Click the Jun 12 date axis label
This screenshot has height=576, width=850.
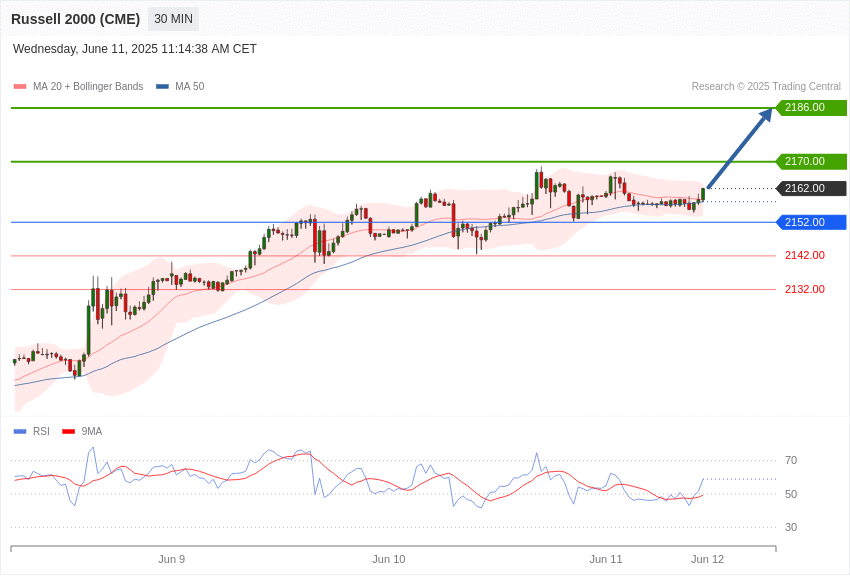[707, 559]
